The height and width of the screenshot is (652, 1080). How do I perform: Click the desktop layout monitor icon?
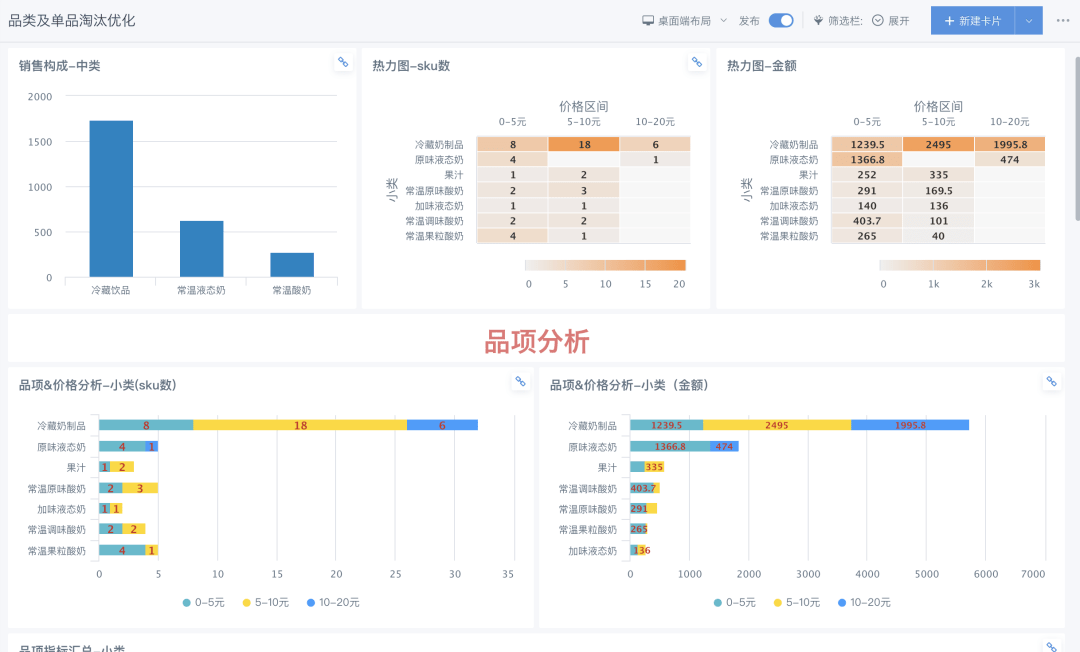click(x=648, y=20)
